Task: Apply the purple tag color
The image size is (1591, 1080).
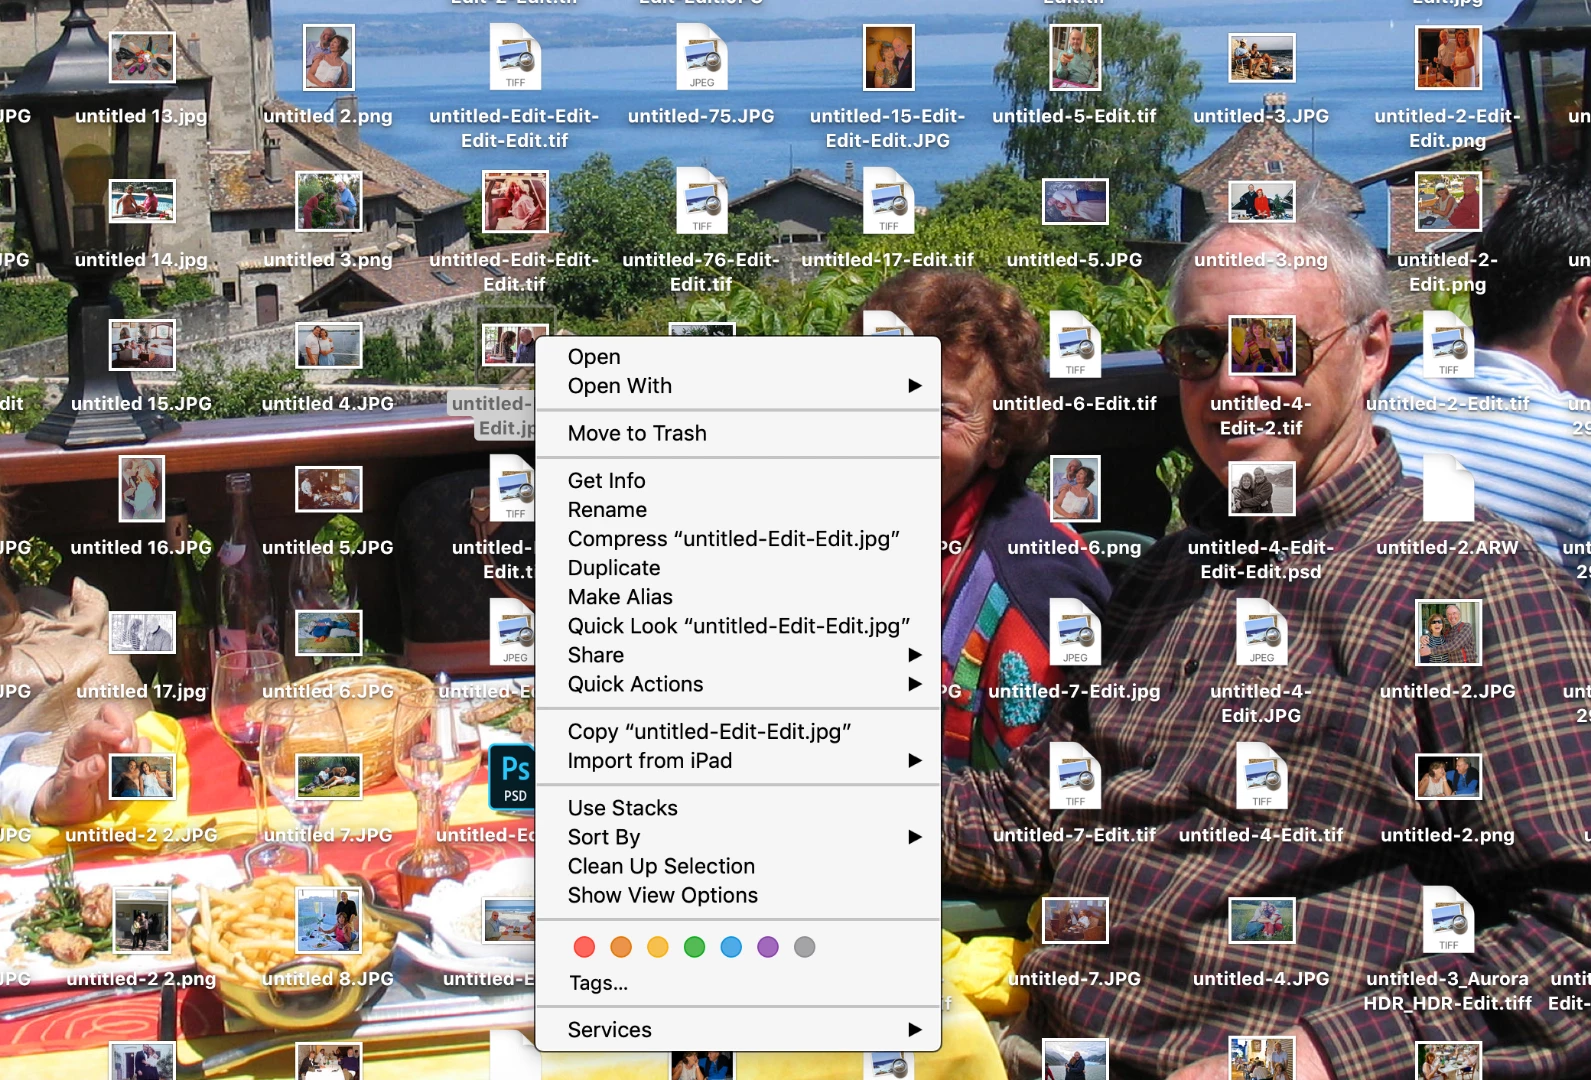Action: coord(768,947)
